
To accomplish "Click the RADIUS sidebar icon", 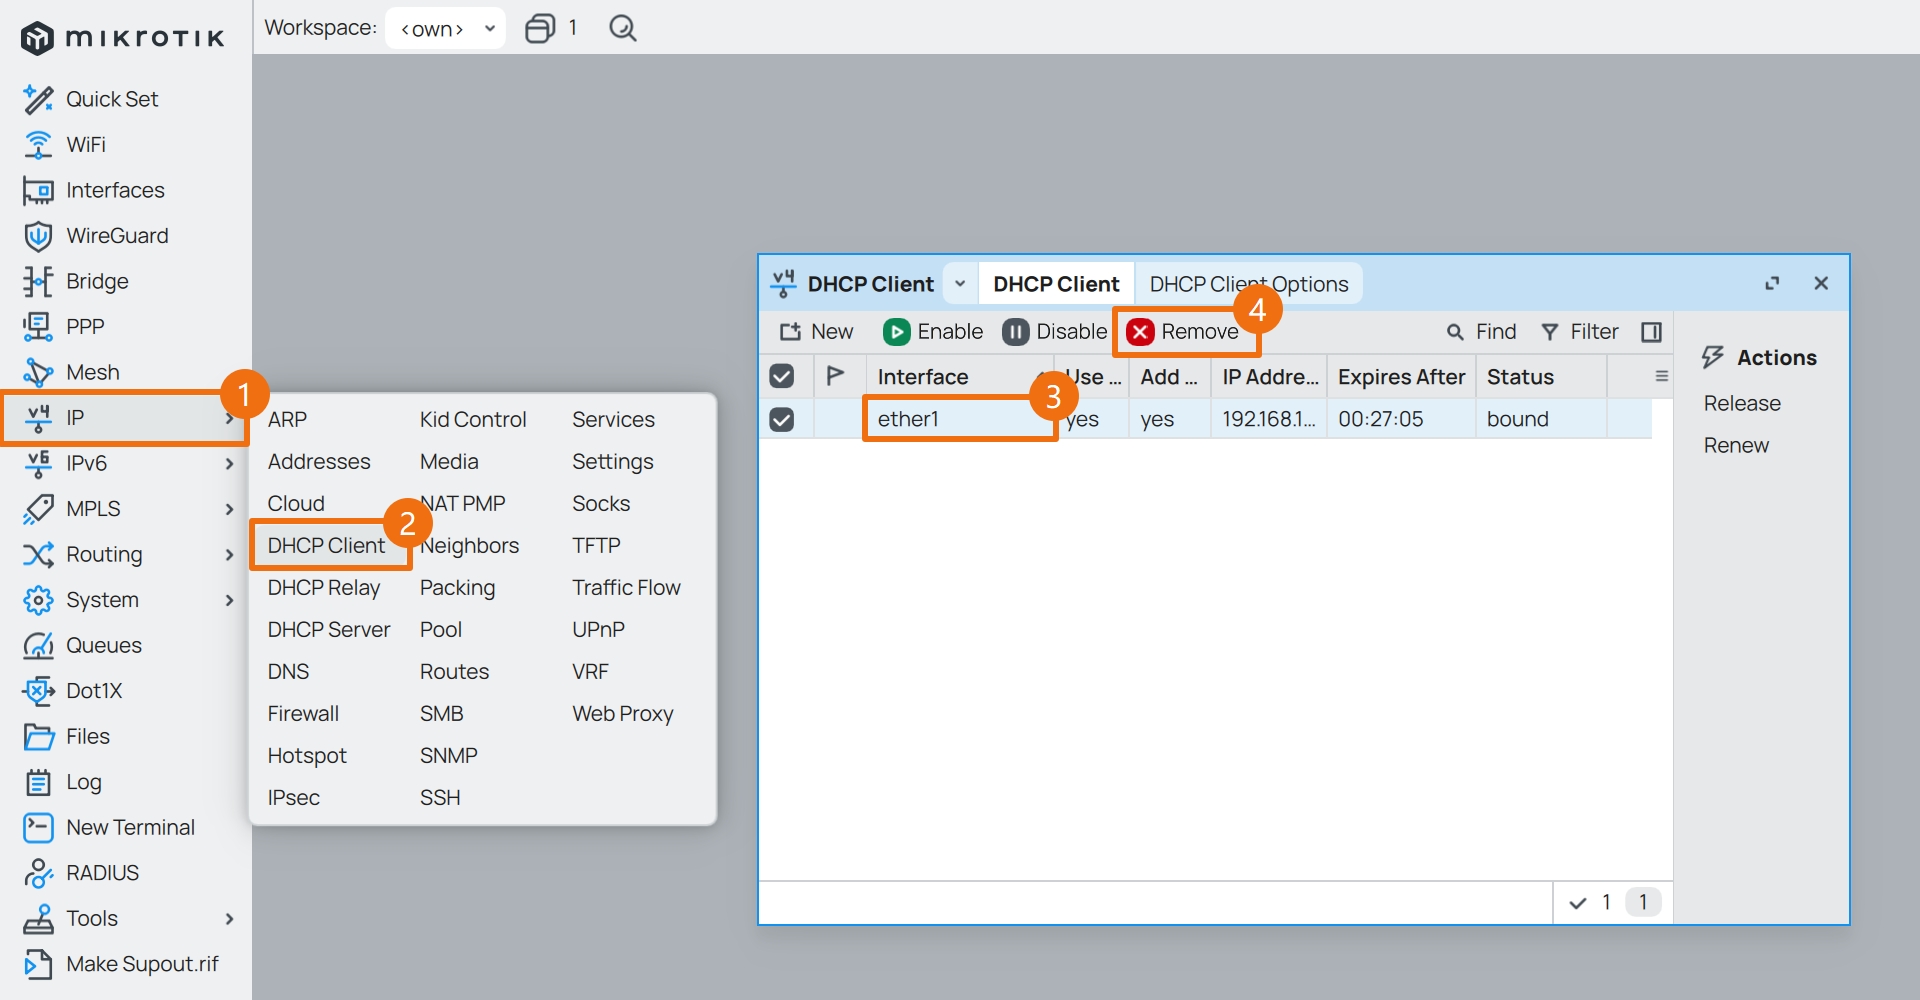I will click(38, 873).
